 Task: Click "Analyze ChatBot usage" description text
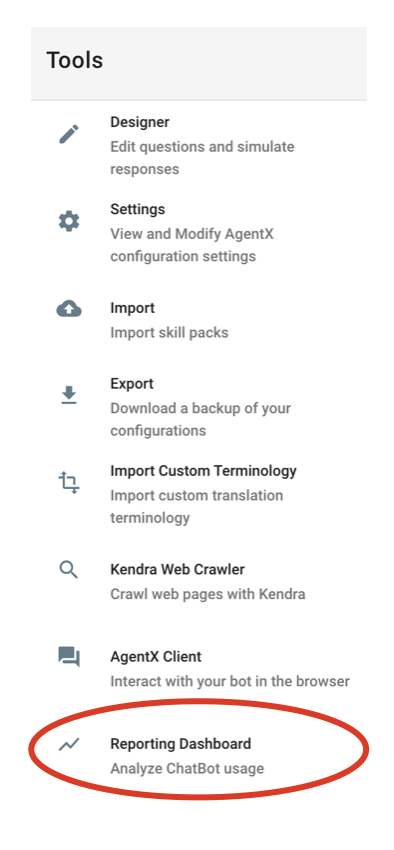[x=187, y=768]
